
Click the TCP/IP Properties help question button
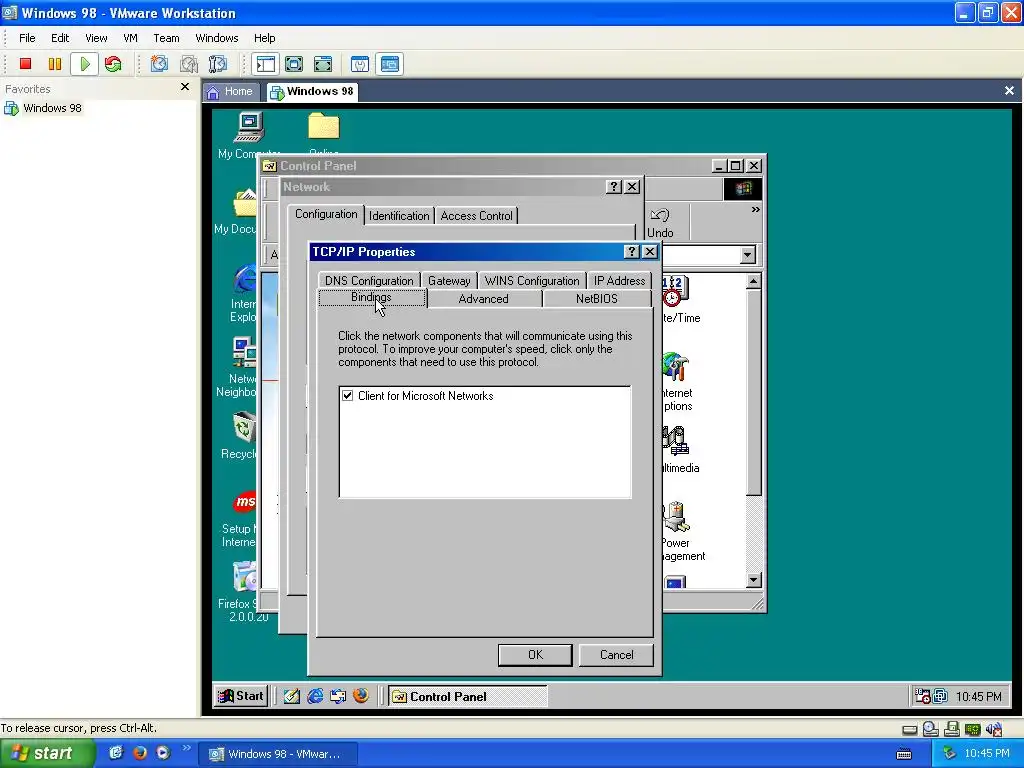tap(631, 252)
